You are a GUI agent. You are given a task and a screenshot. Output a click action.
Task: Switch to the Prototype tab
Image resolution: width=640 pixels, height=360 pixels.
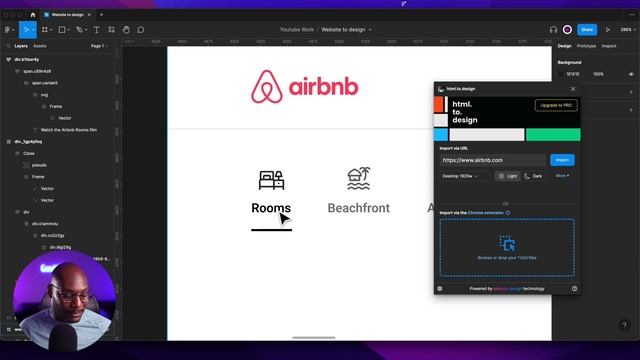pyautogui.click(x=586, y=46)
